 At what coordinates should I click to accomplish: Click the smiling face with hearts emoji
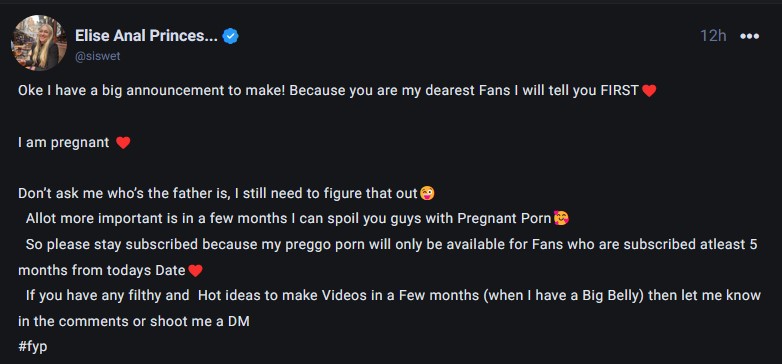pos(561,218)
